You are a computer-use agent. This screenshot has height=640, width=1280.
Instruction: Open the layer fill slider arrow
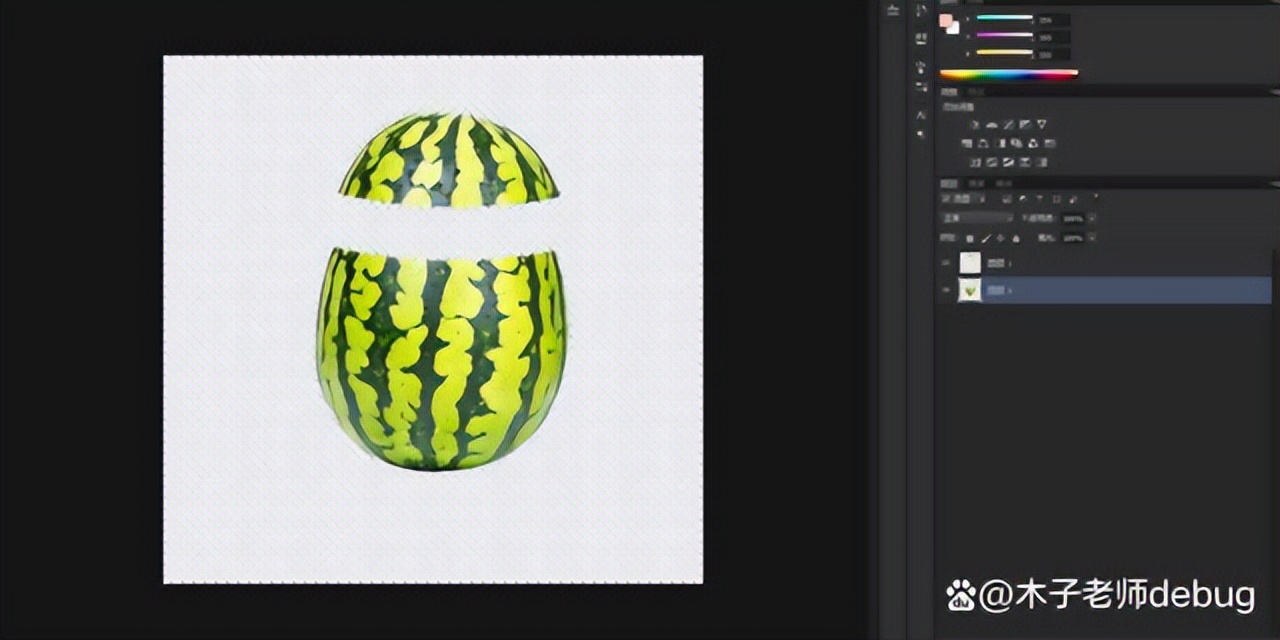pyautogui.click(x=1092, y=238)
